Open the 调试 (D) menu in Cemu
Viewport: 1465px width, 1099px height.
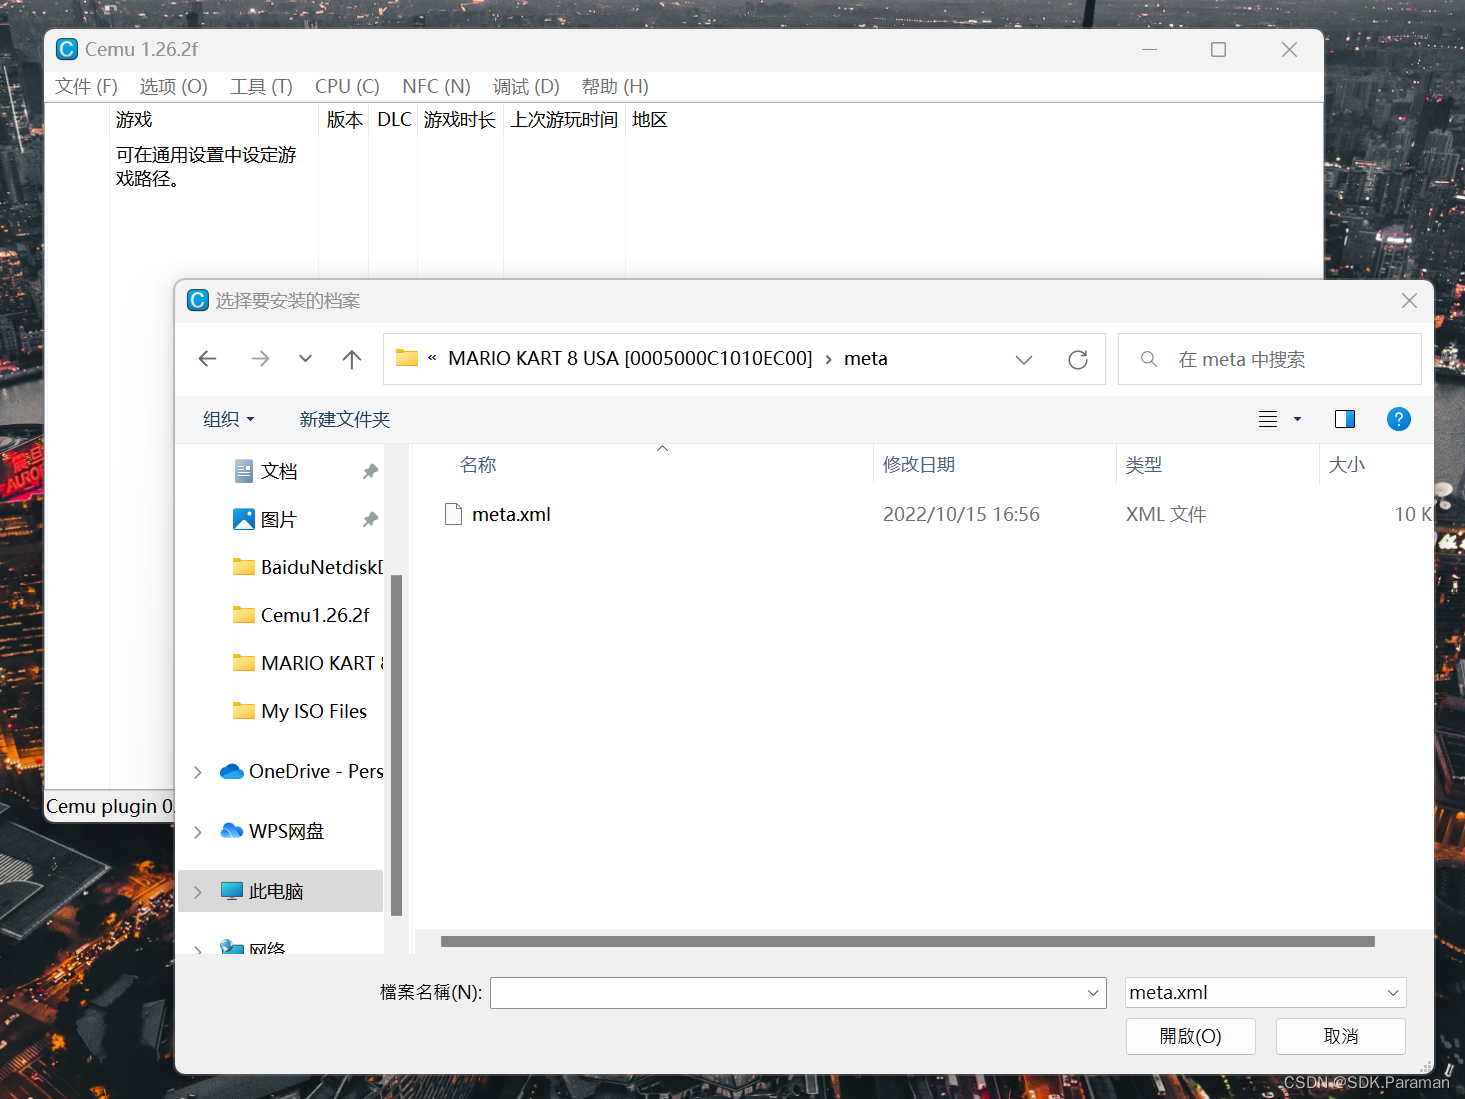(x=526, y=86)
